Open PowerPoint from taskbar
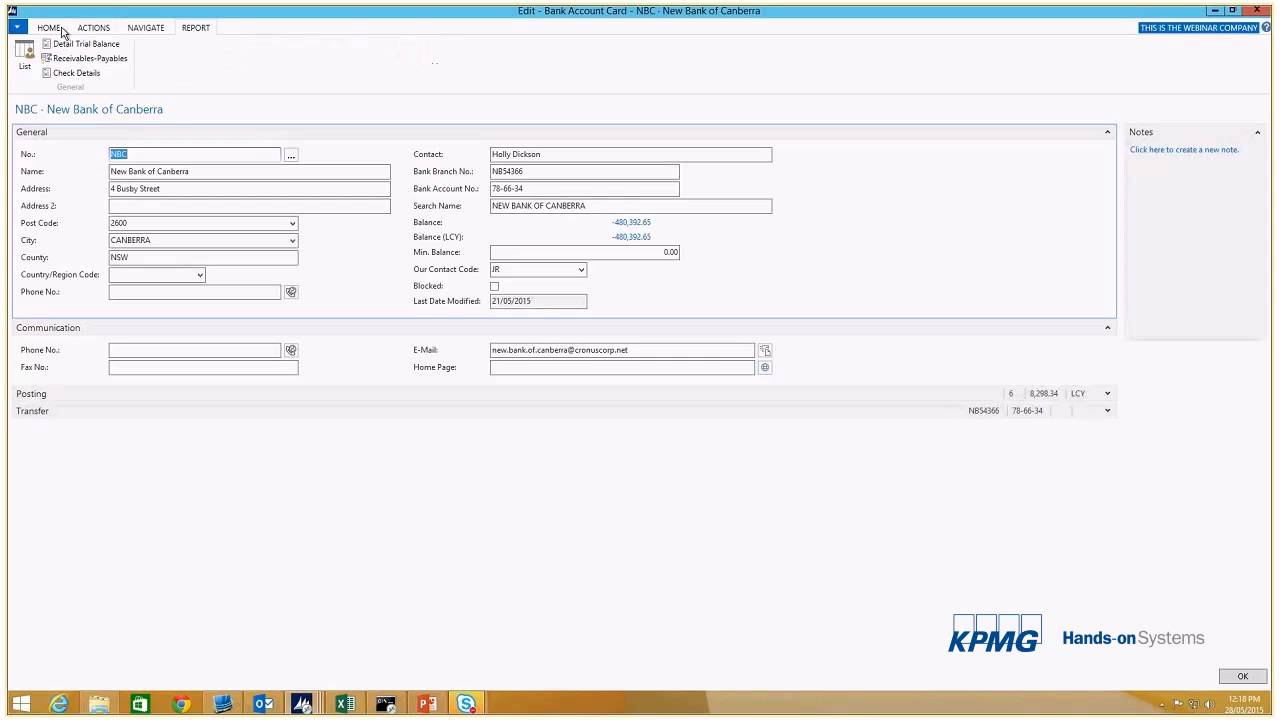This screenshot has width=1280, height=720. (427, 704)
